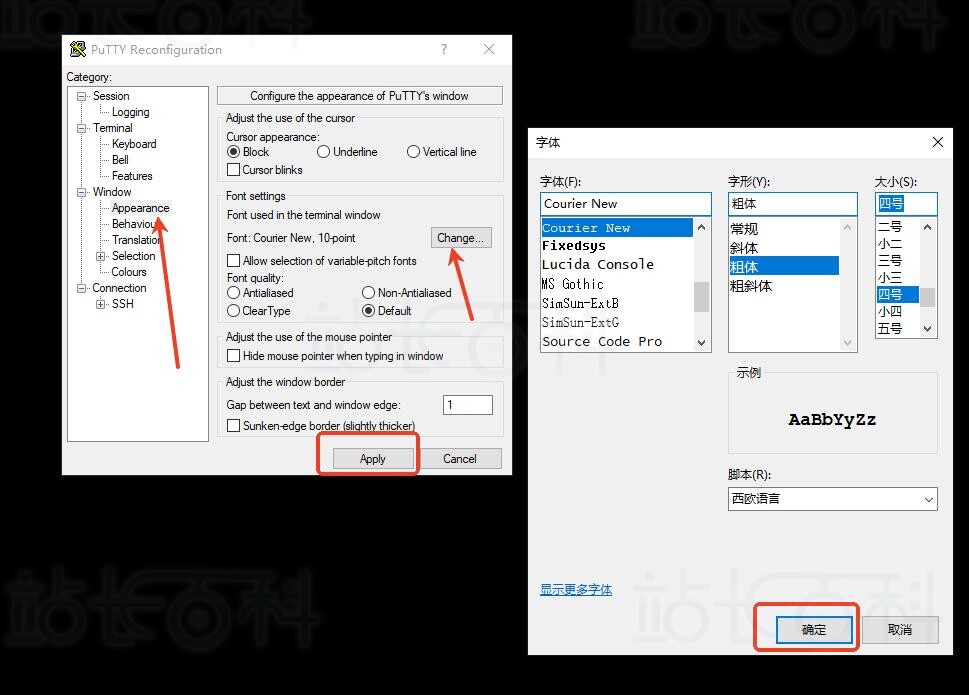Viewport: 969px width, 695px height.
Task: Open the 显示更多字体 link
Action: click(x=576, y=590)
